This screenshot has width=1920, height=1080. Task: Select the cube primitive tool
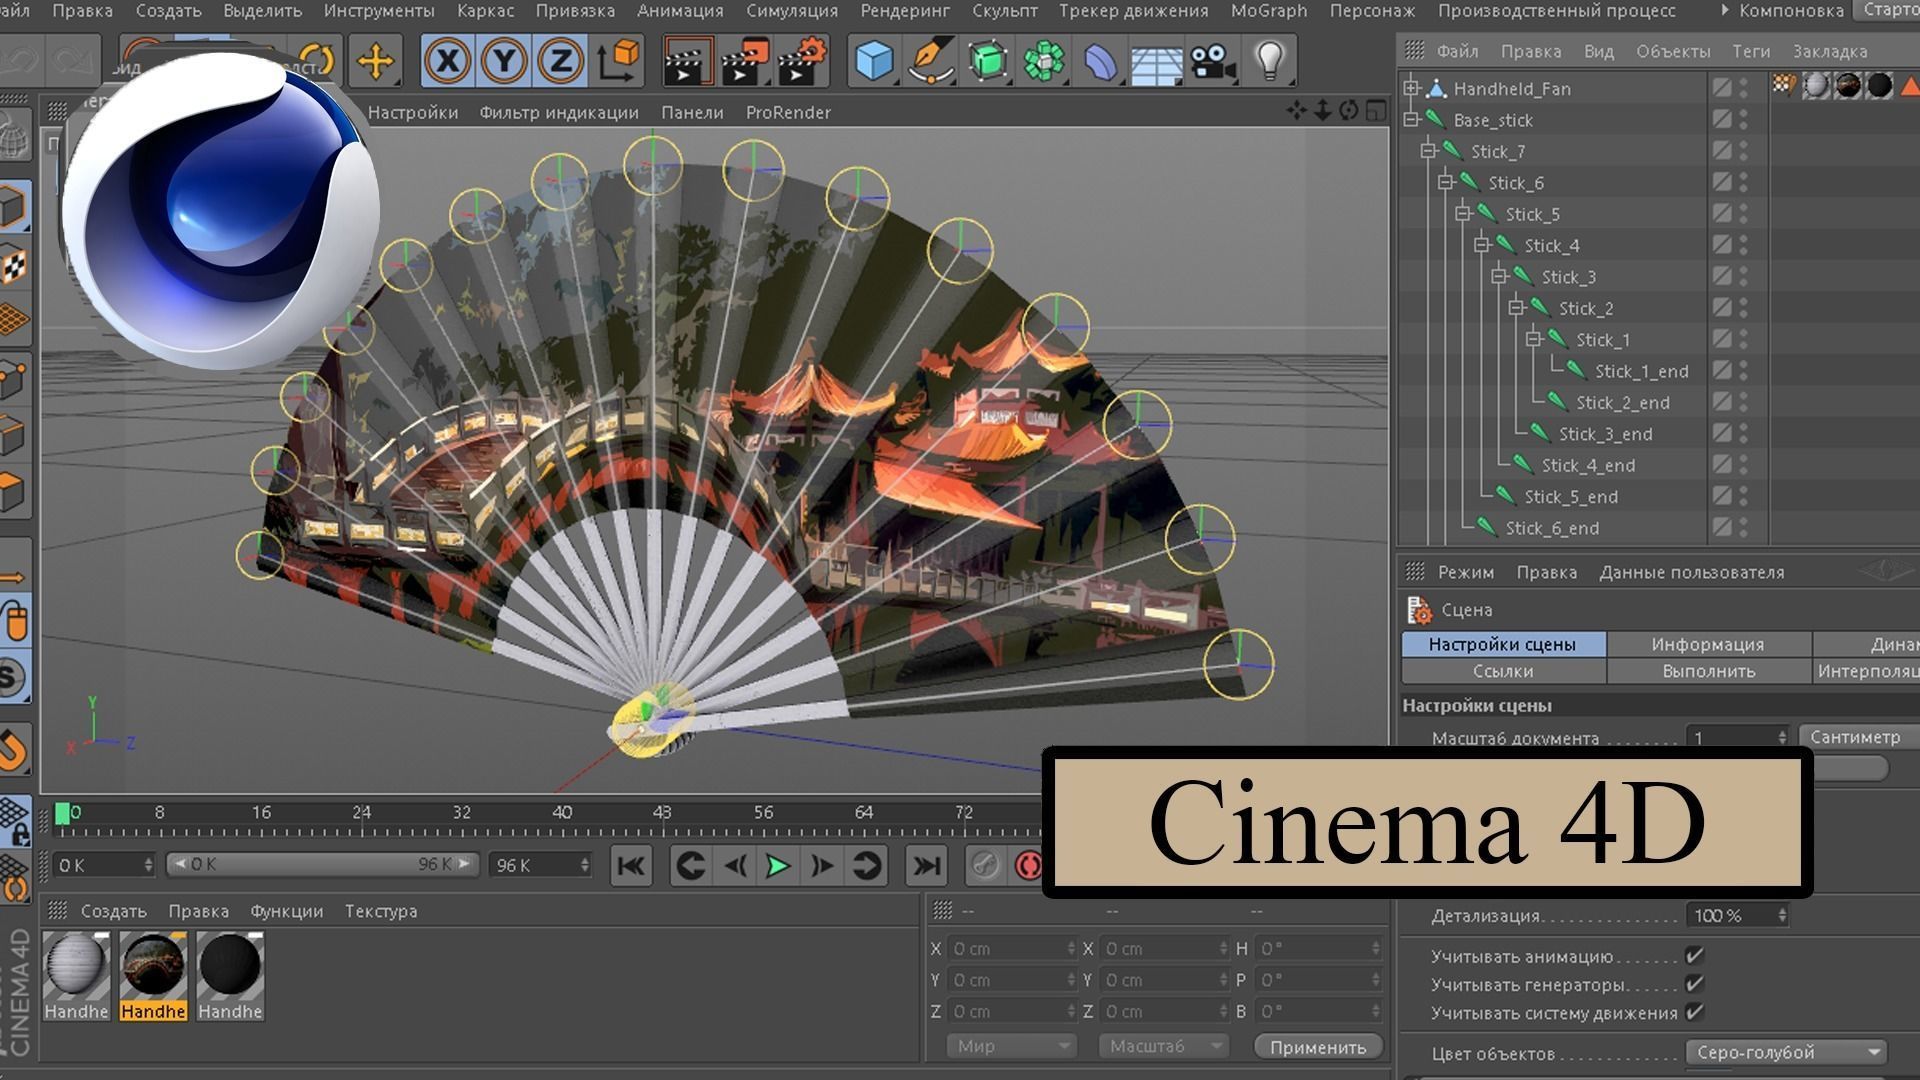(874, 62)
